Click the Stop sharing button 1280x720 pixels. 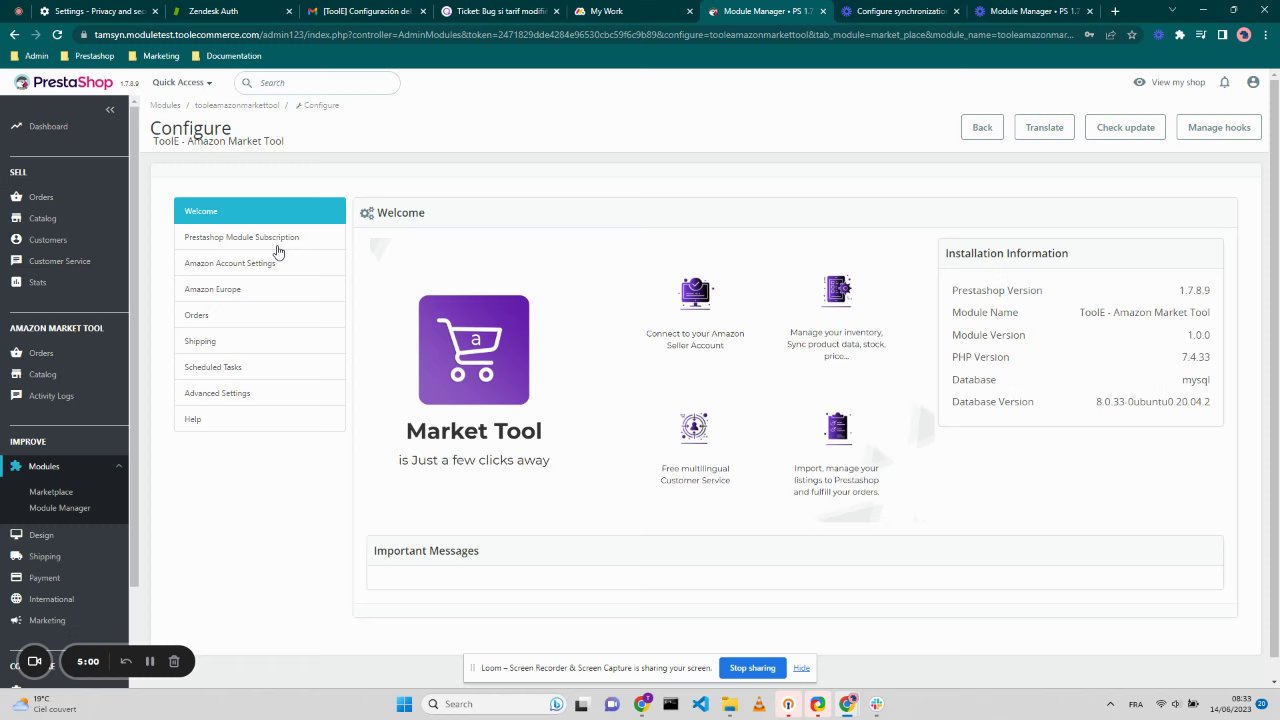coord(752,668)
